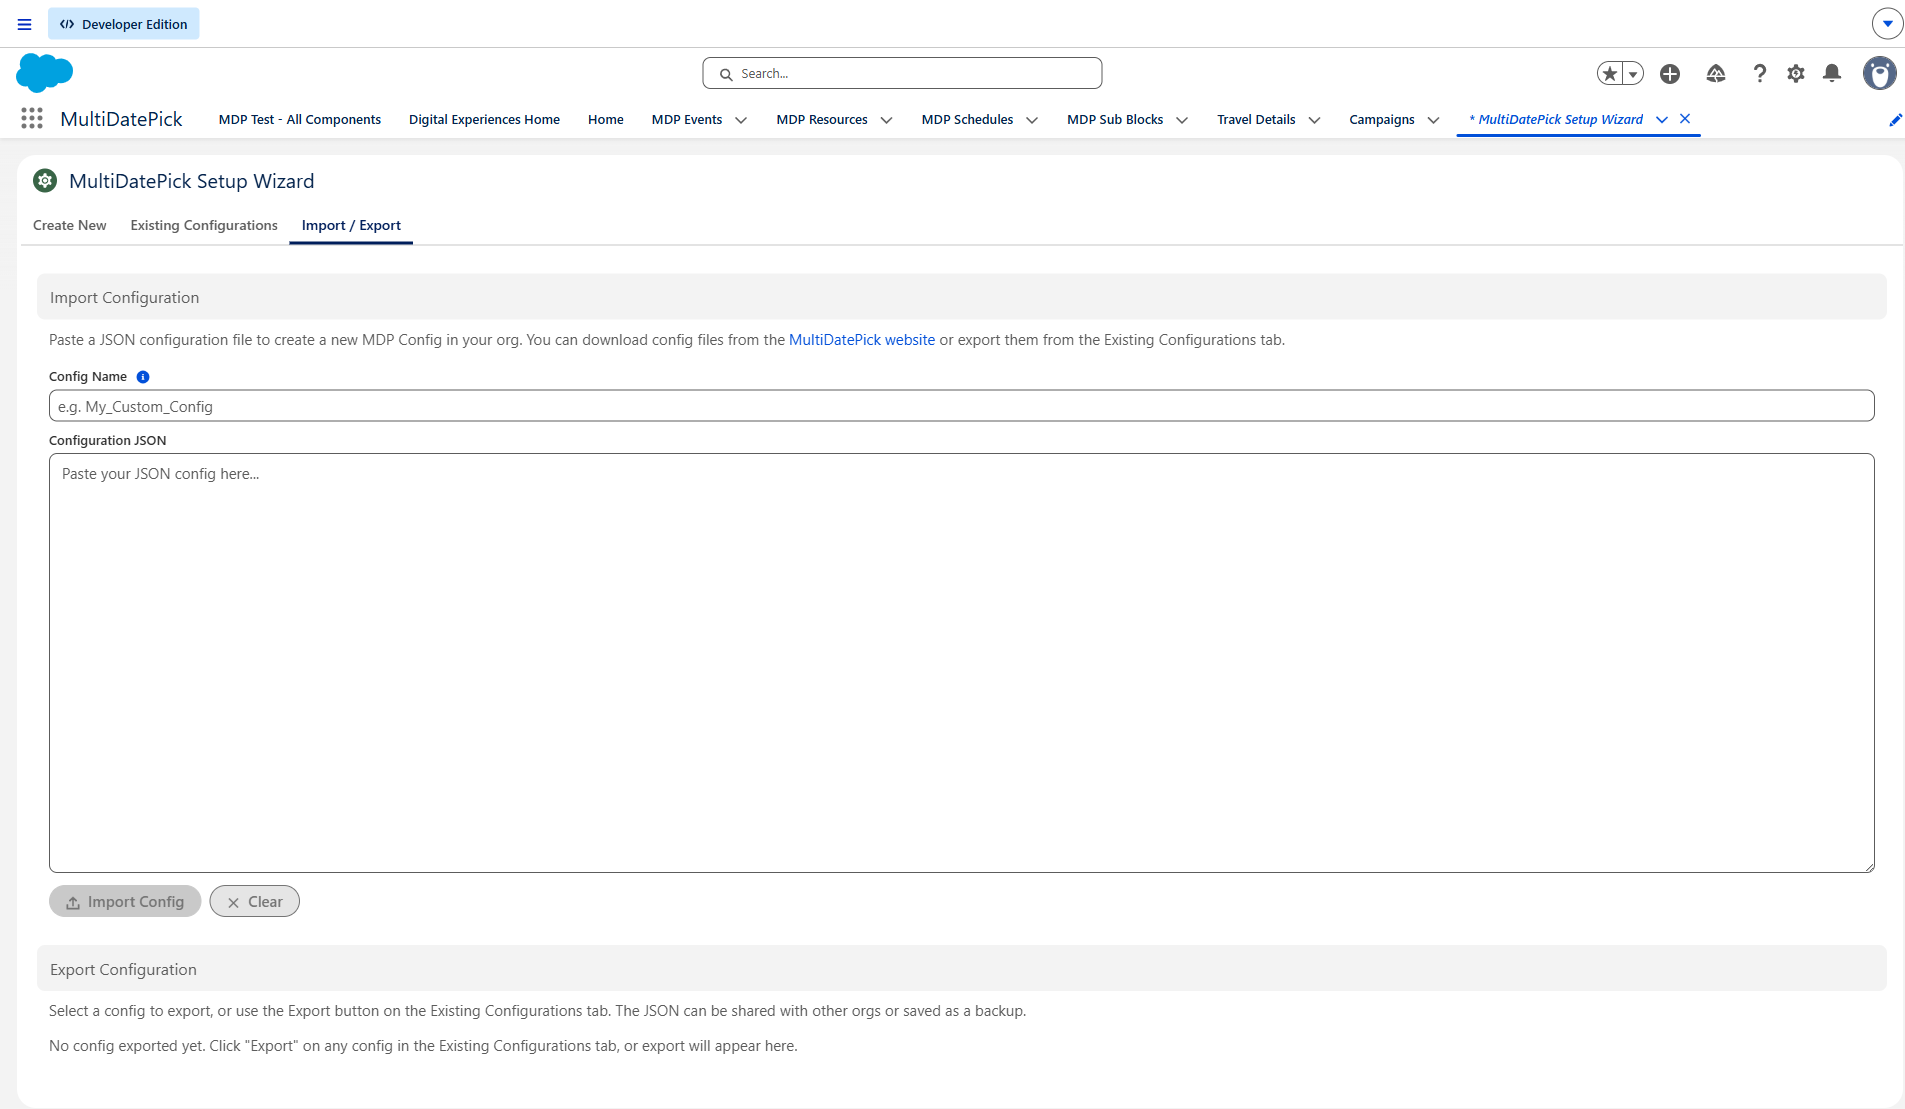Click the edit navigation pencil icon

[x=1895, y=120]
